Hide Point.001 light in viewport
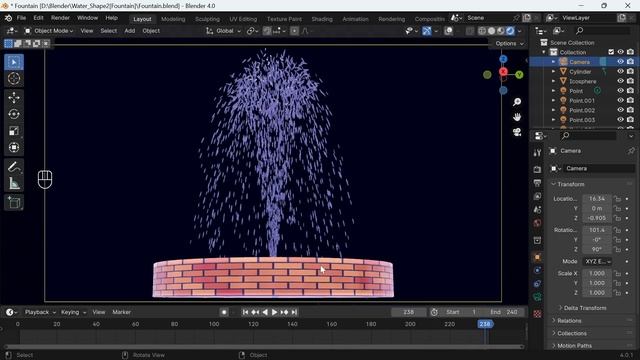This screenshot has width=640, height=360. pyautogui.click(x=620, y=100)
